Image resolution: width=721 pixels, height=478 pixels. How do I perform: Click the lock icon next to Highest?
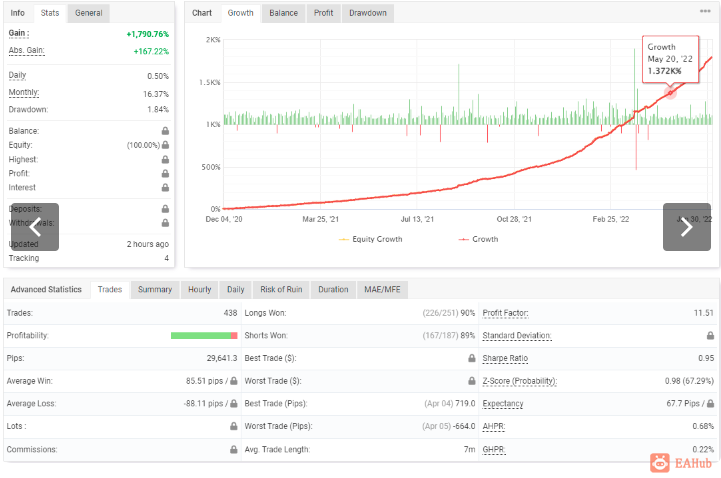click(x=166, y=159)
